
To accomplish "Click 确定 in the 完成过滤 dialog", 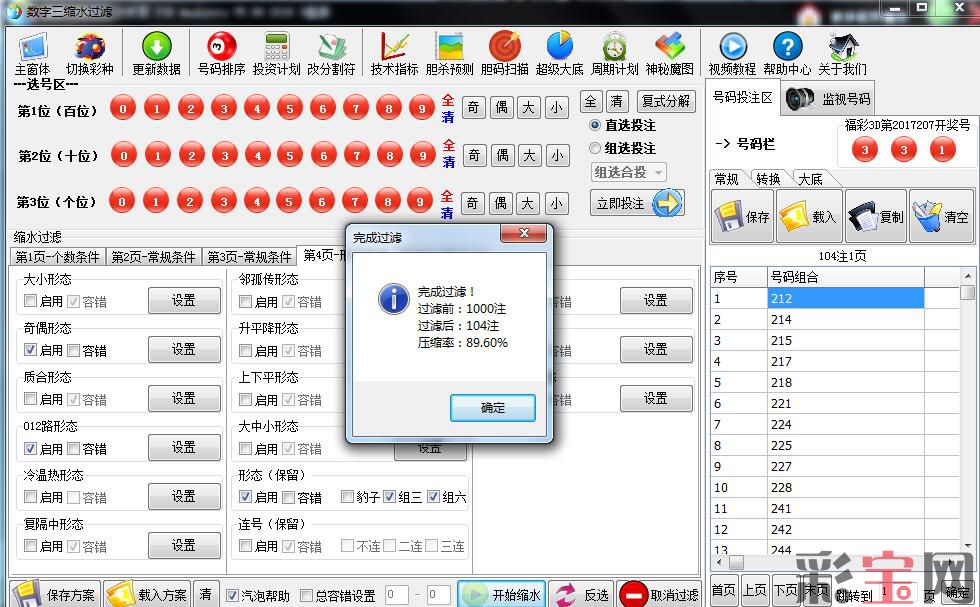I will (x=492, y=408).
